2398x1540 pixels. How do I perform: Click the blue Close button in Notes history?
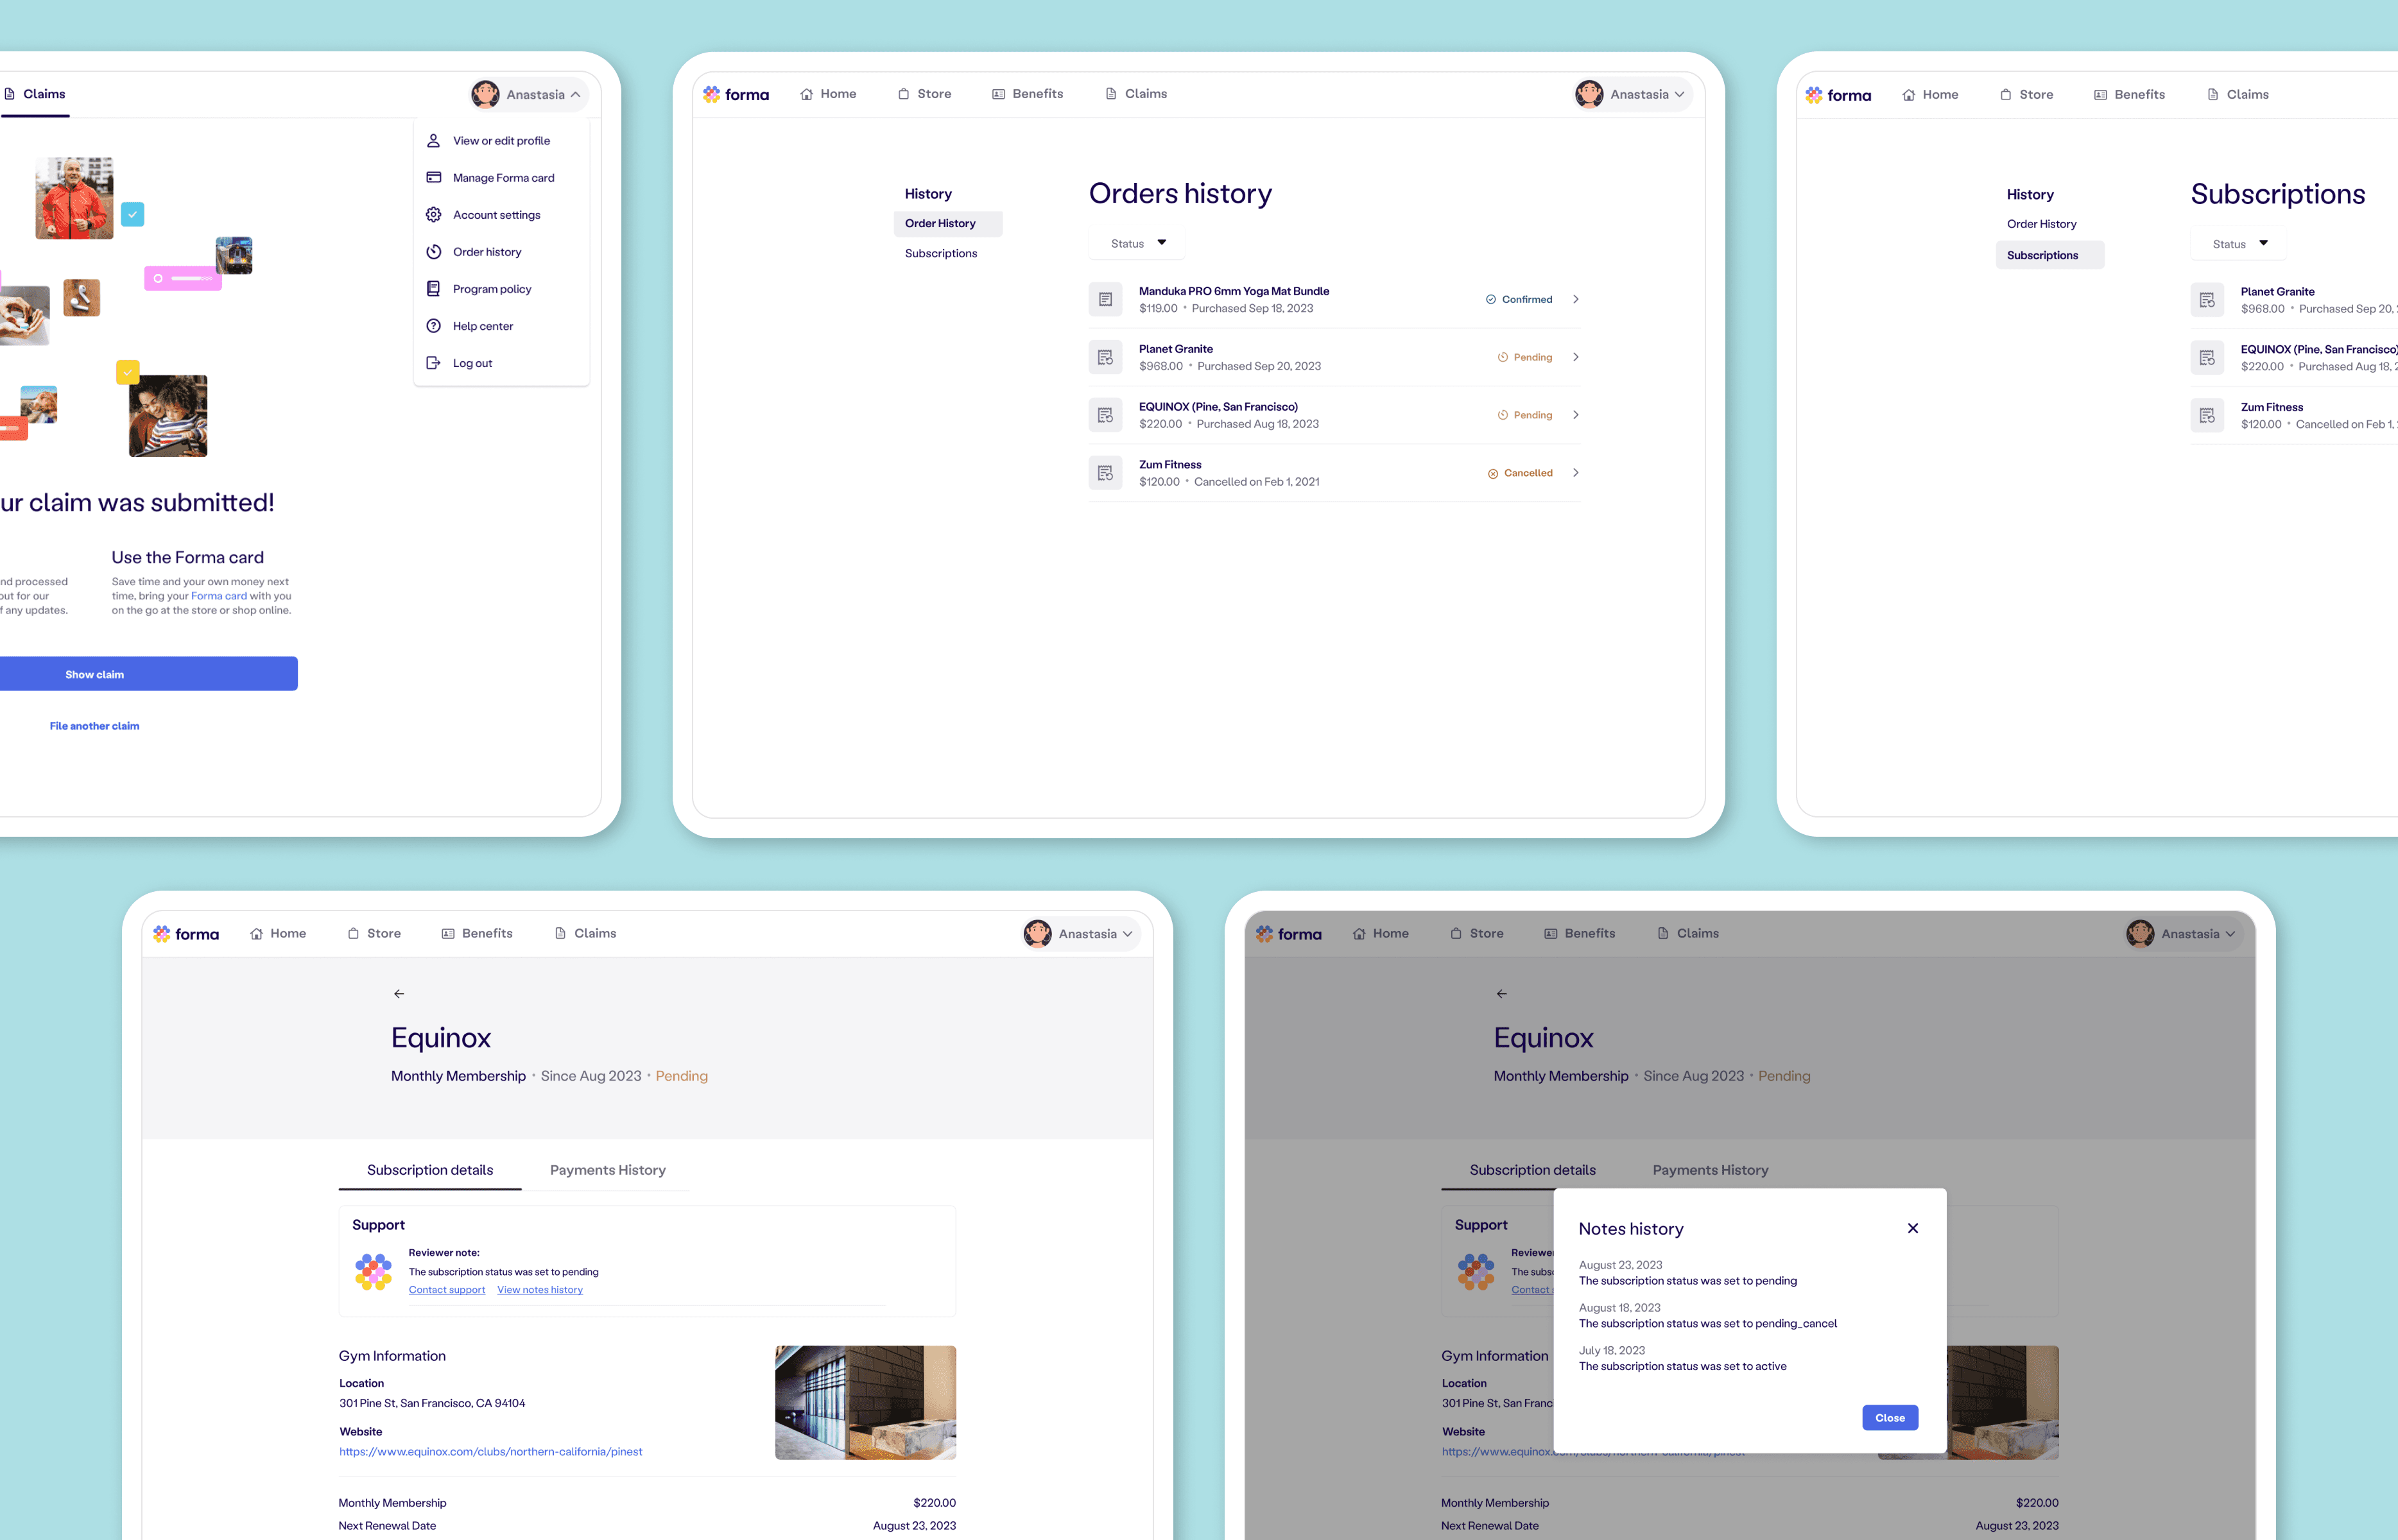[1890, 1418]
